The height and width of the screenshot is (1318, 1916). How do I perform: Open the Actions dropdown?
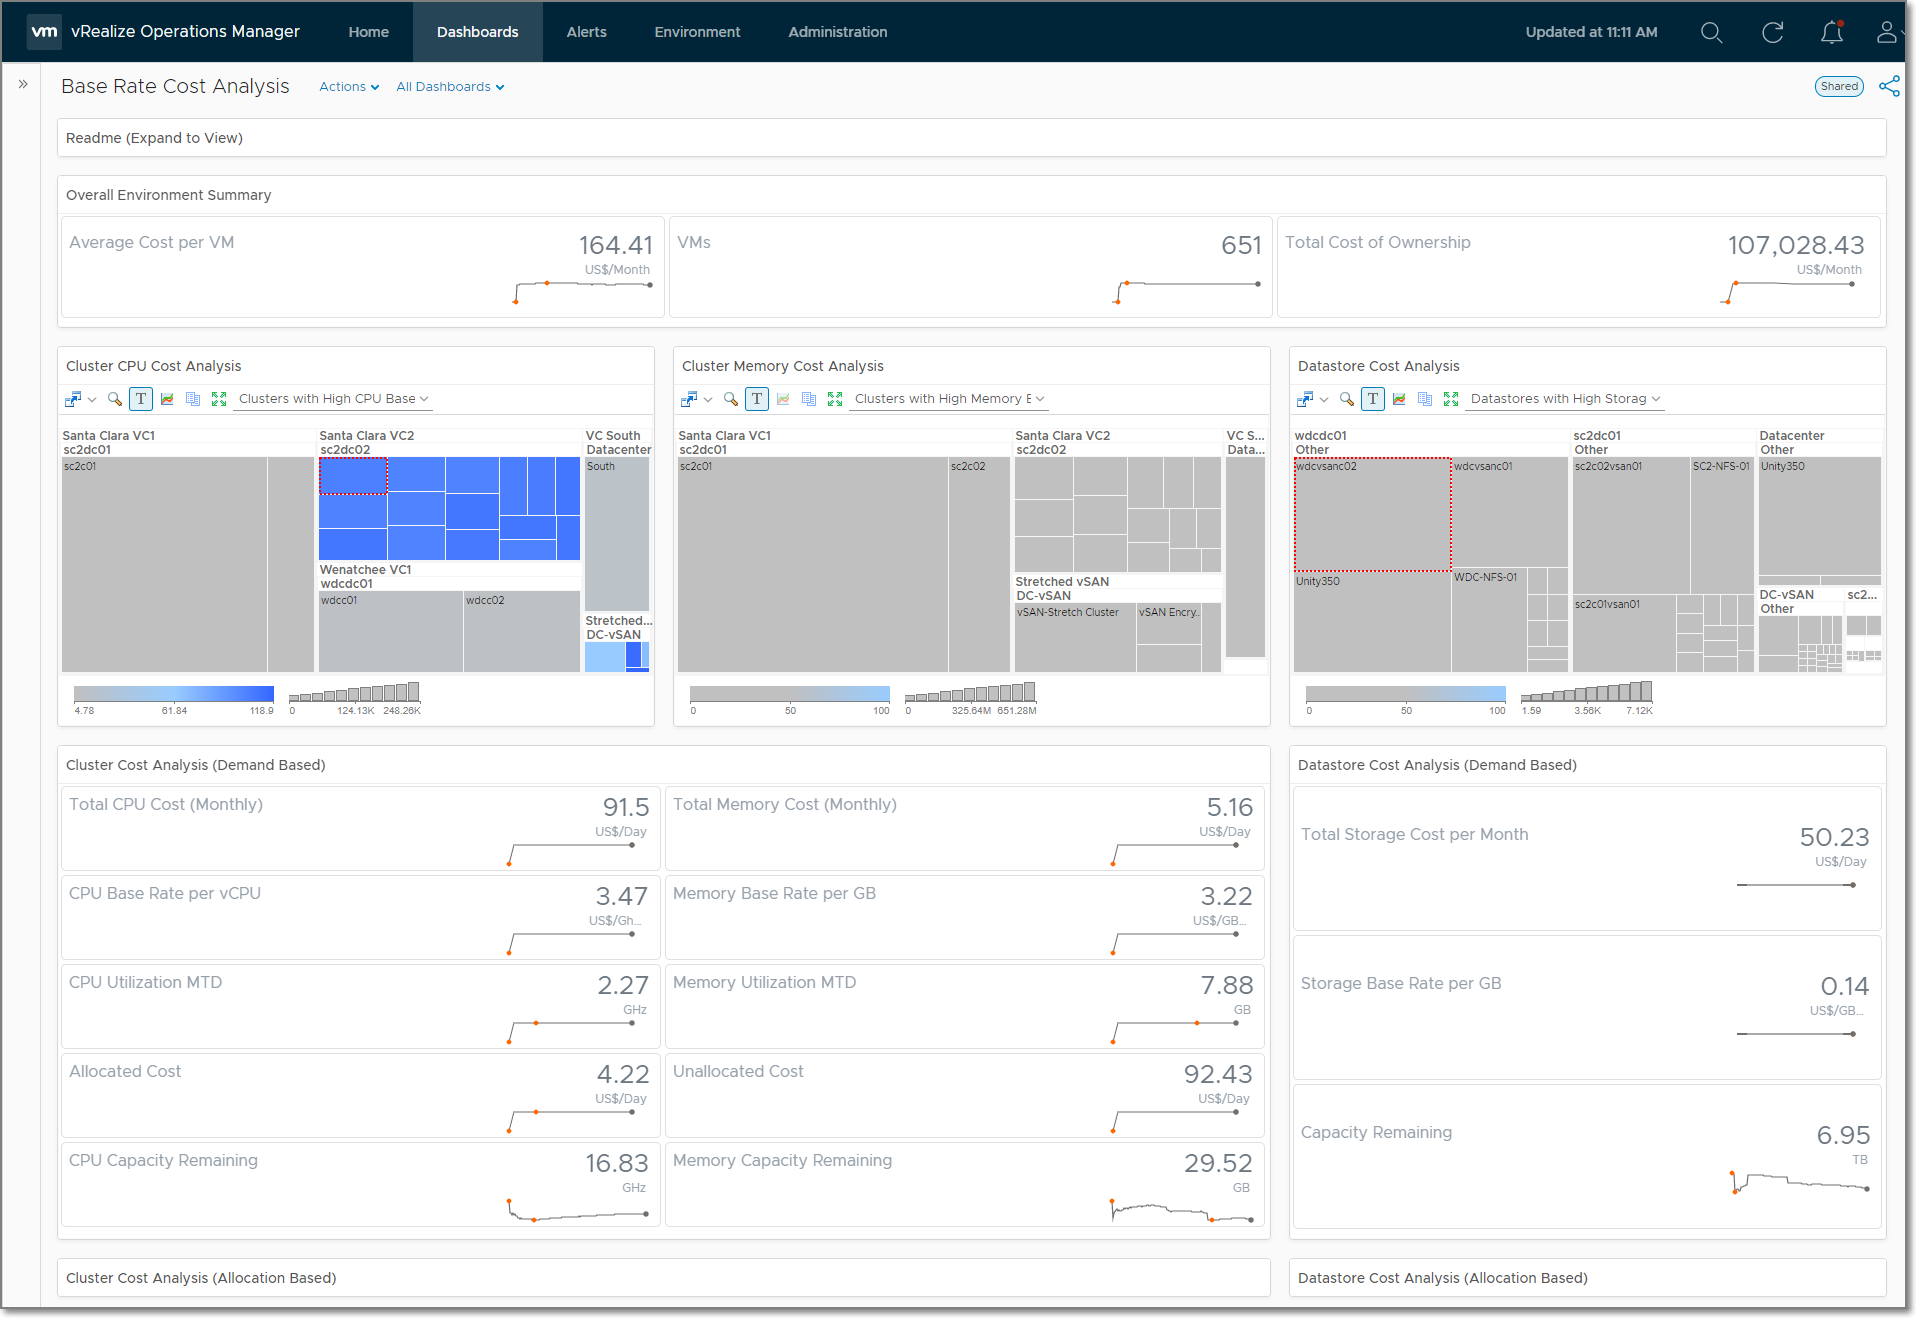tap(349, 87)
